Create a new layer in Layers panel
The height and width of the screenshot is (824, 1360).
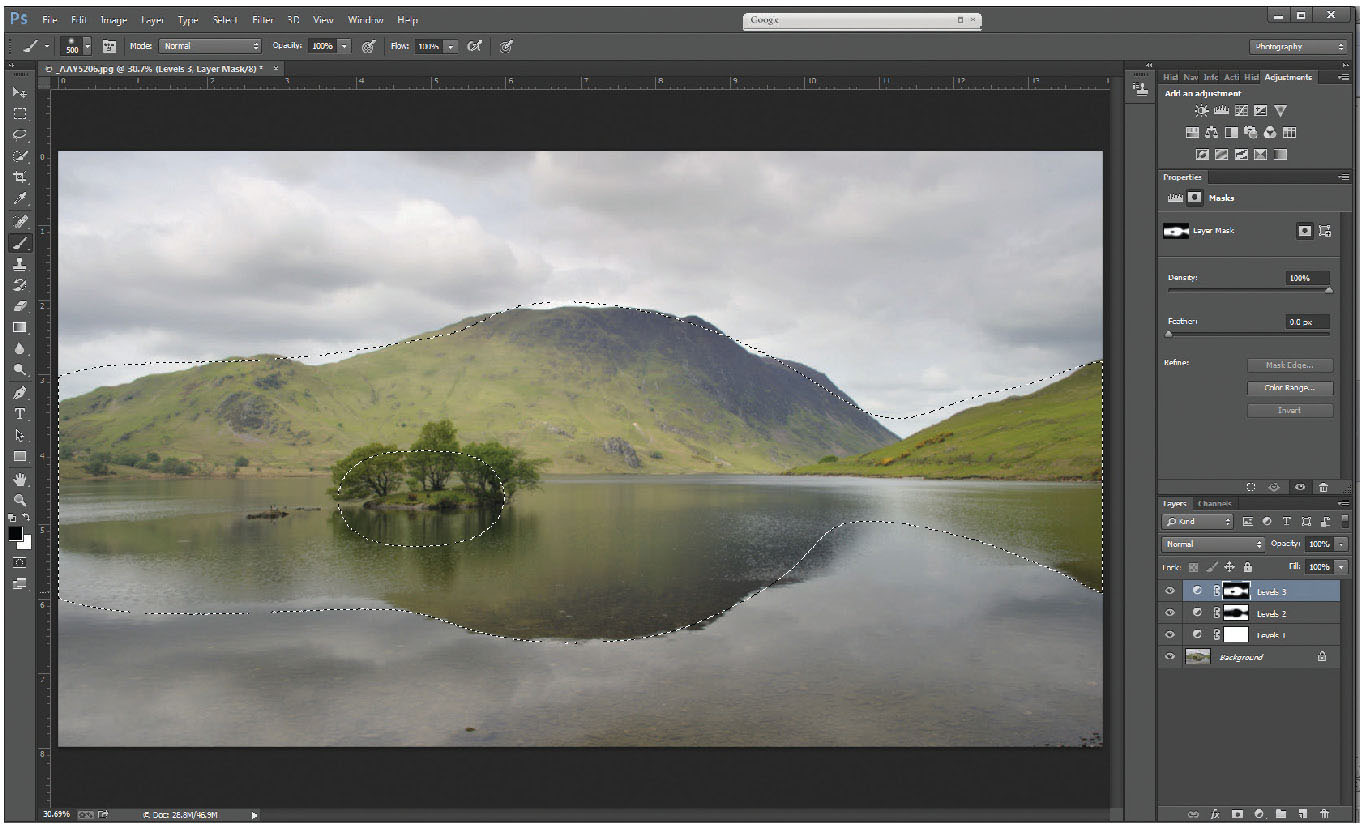point(1303,814)
